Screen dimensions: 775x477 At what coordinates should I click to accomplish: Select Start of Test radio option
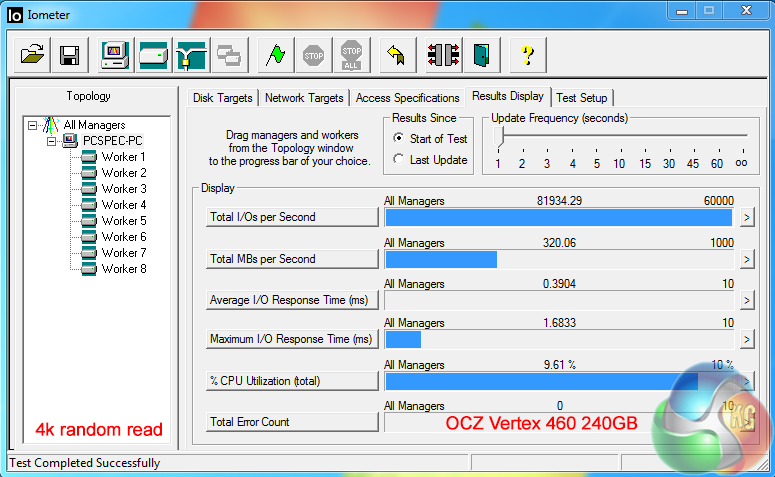(398, 138)
